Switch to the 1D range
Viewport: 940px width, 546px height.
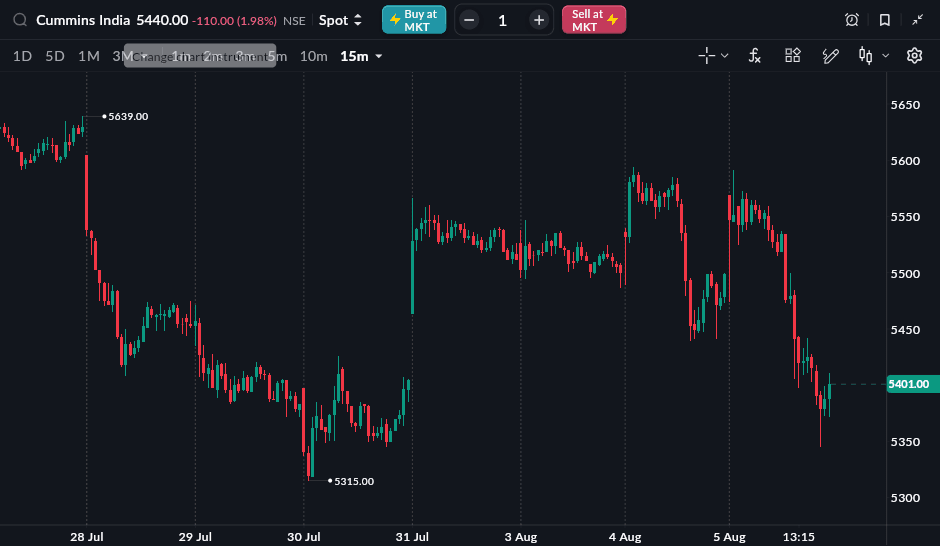(x=22, y=56)
